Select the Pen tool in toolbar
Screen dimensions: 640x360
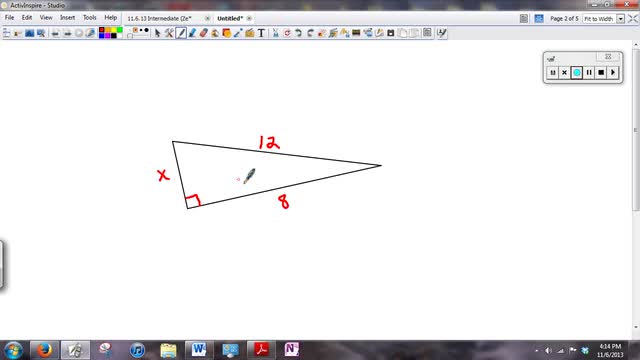[181, 33]
